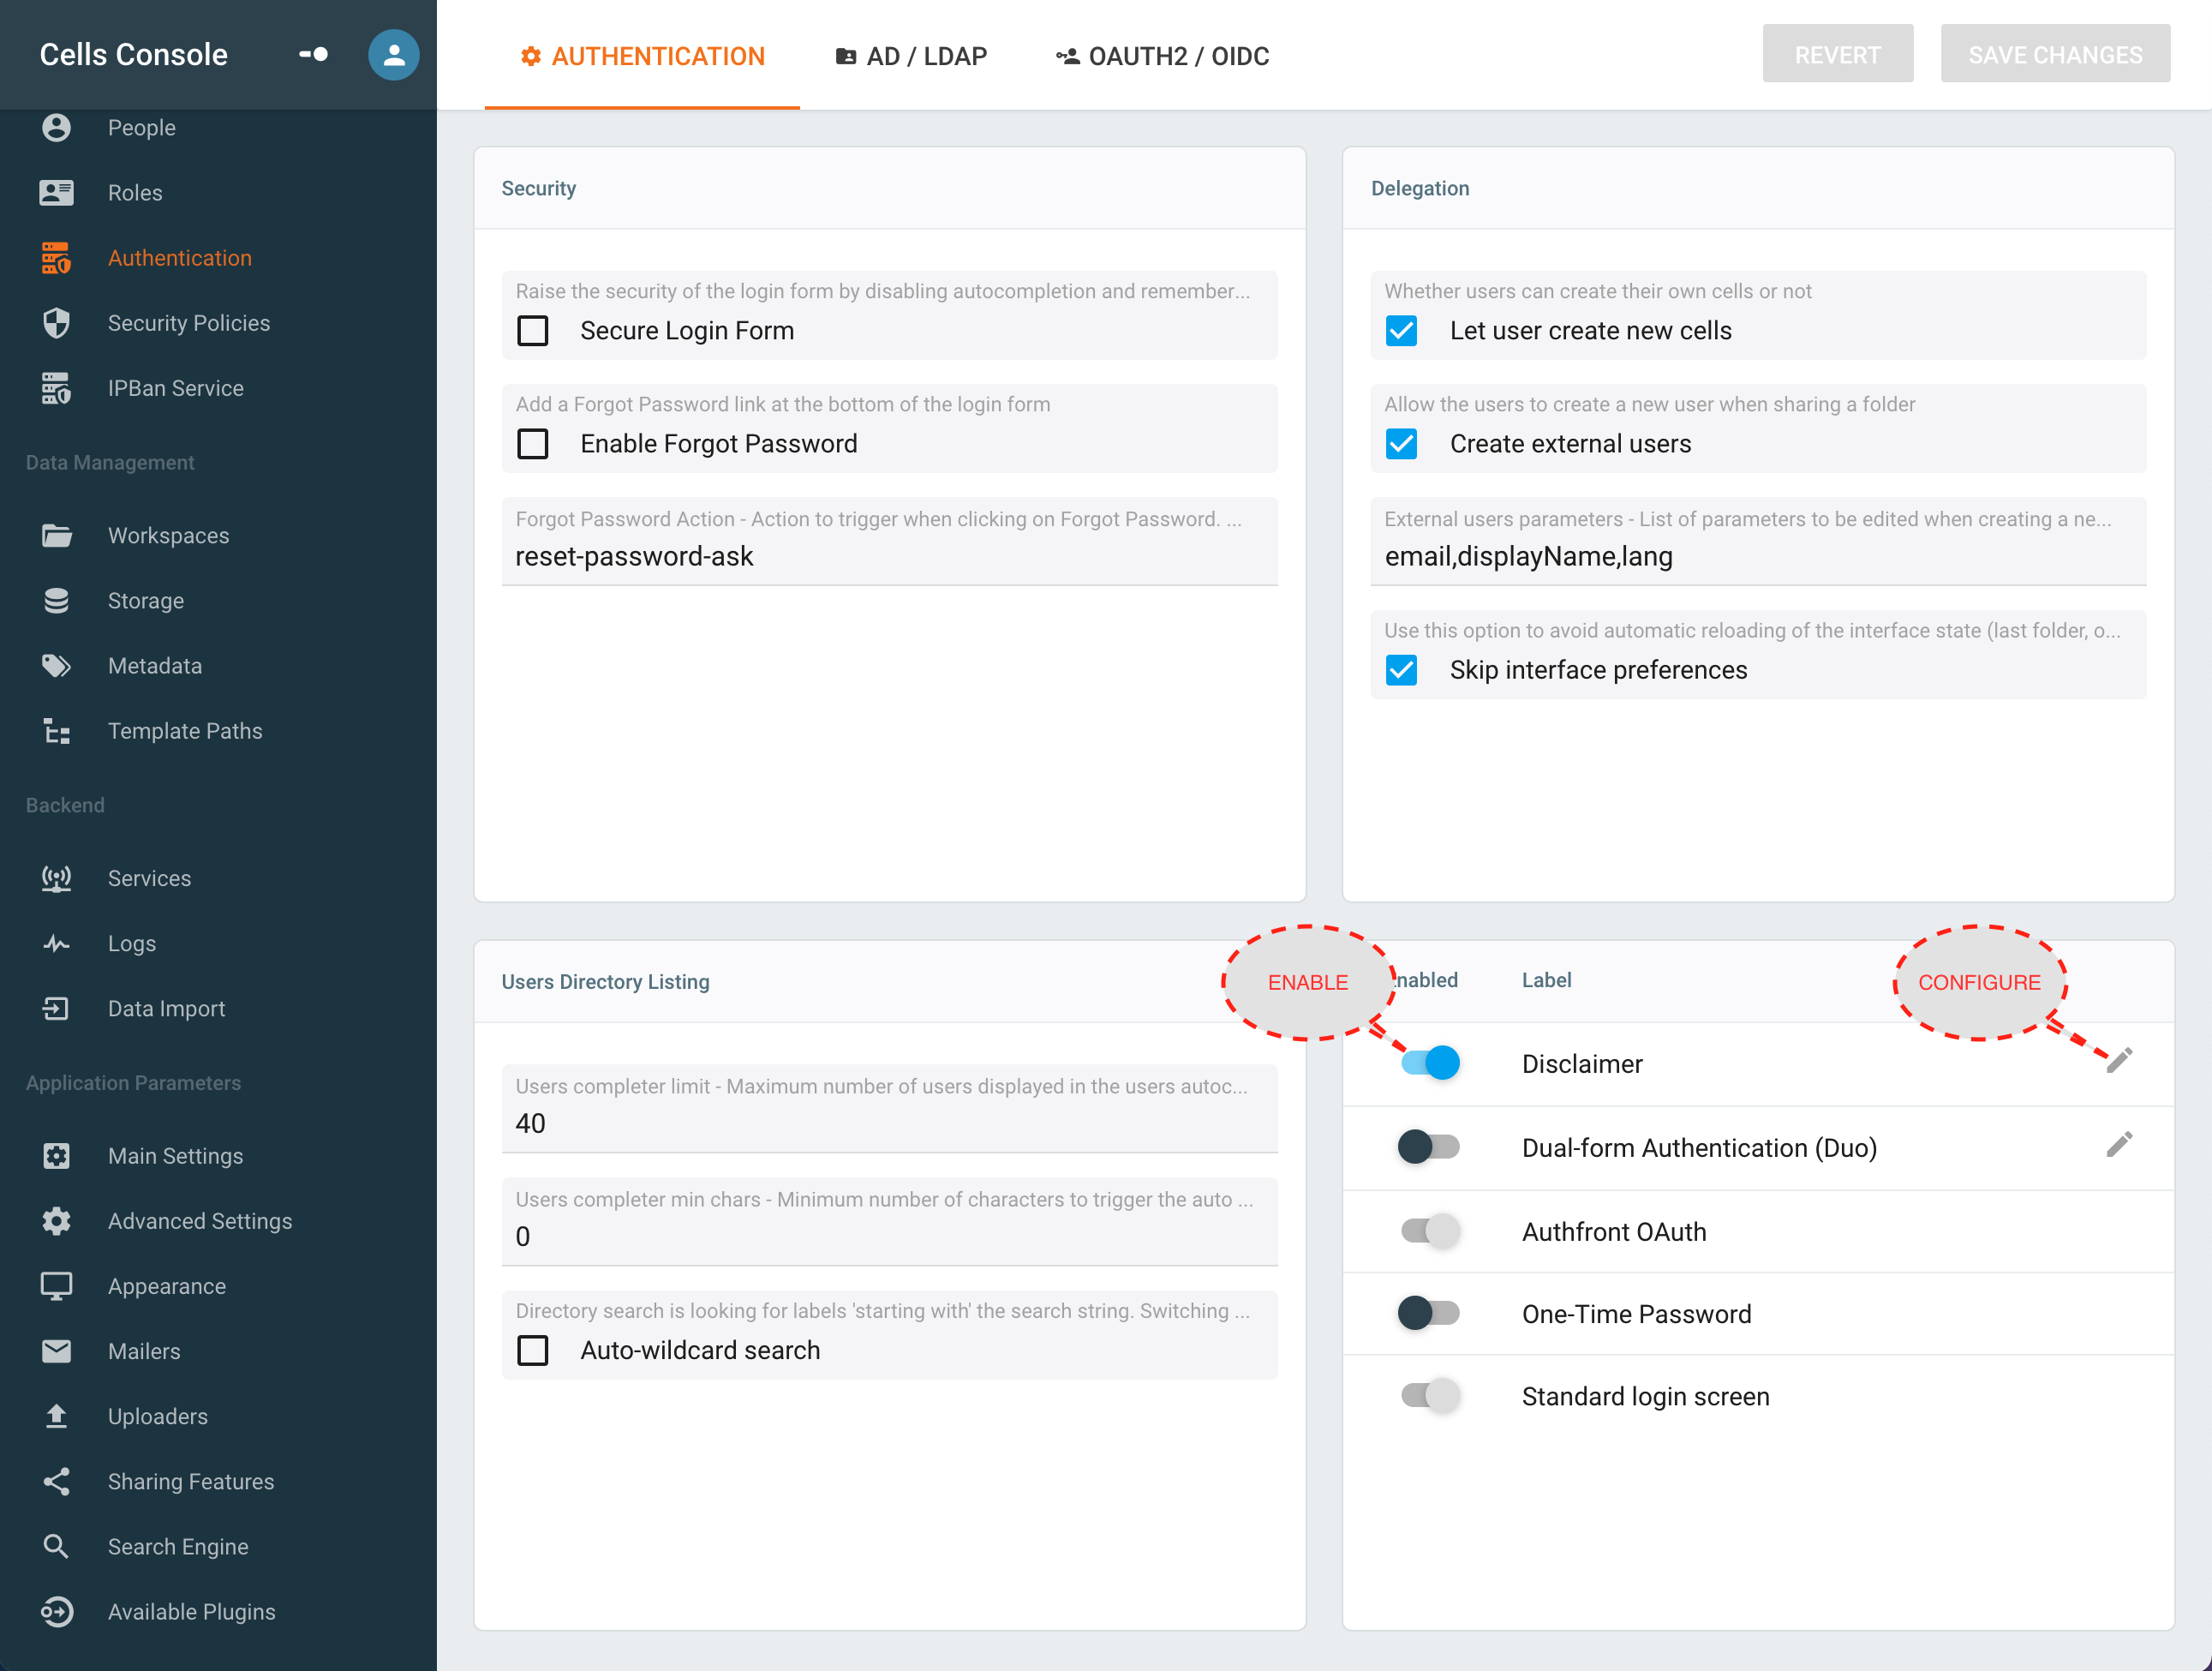Click Users completer min chars field
Image resolution: width=2212 pixels, height=1671 pixels.
(889, 1221)
